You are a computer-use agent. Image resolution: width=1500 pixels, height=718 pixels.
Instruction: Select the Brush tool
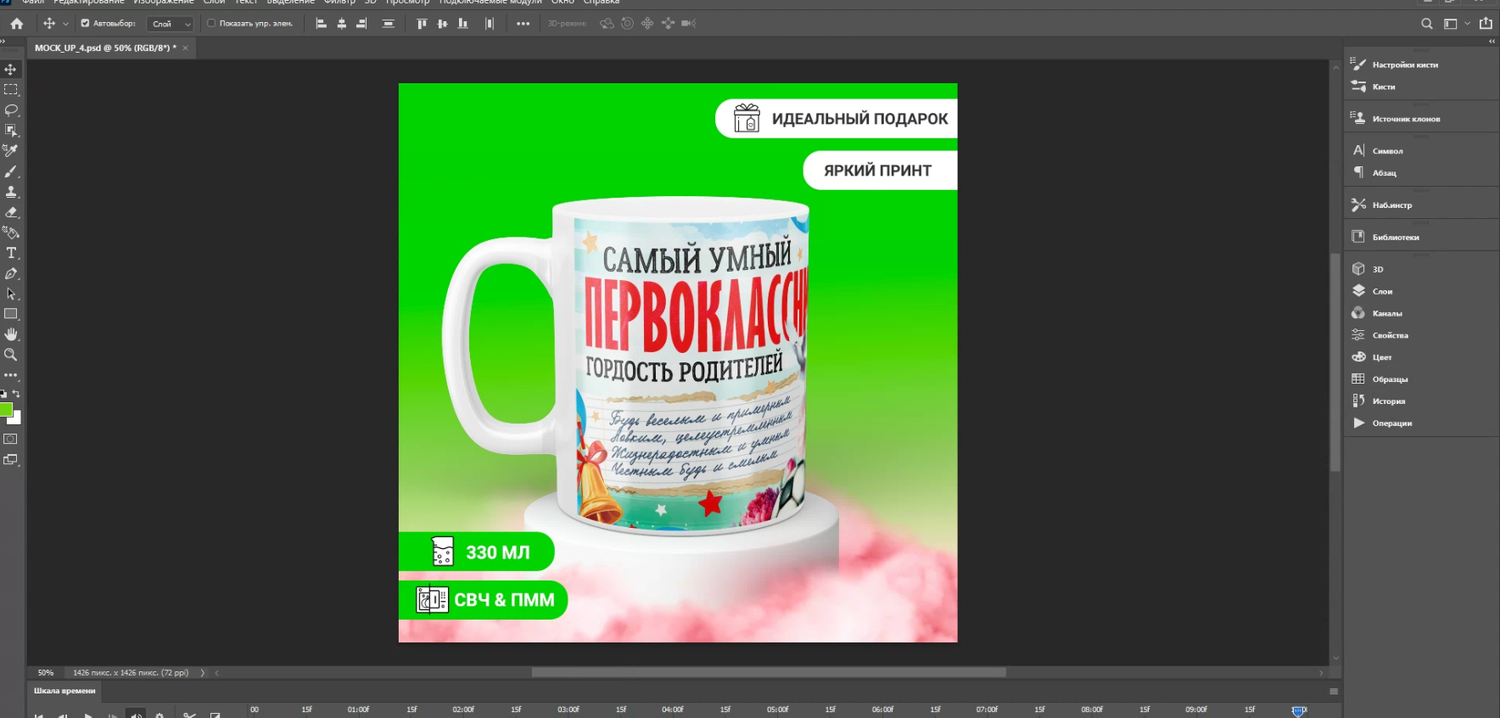click(11, 171)
